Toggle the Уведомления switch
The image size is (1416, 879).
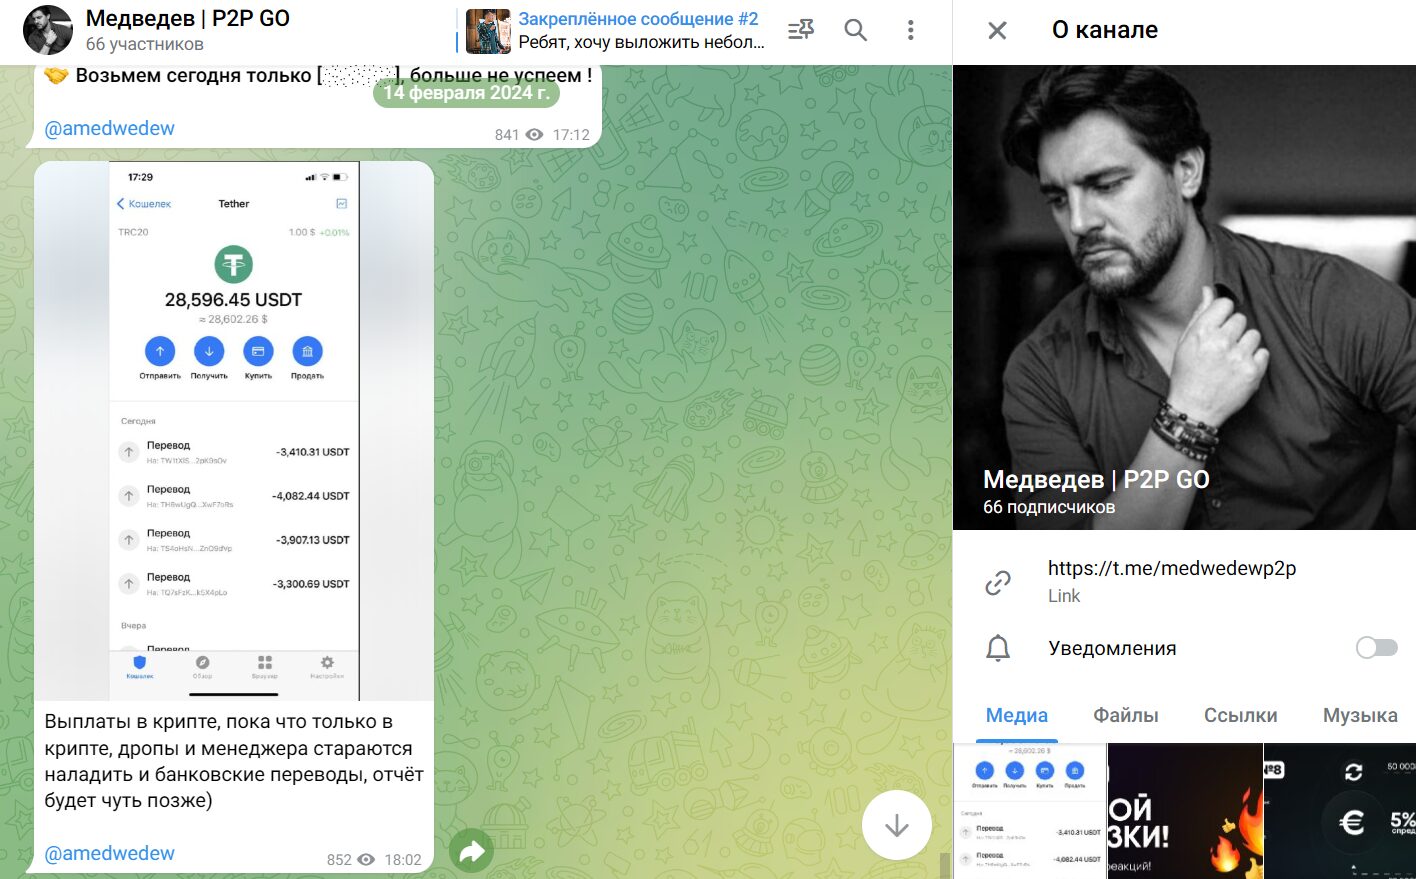pyautogui.click(x=1376, y=648)
